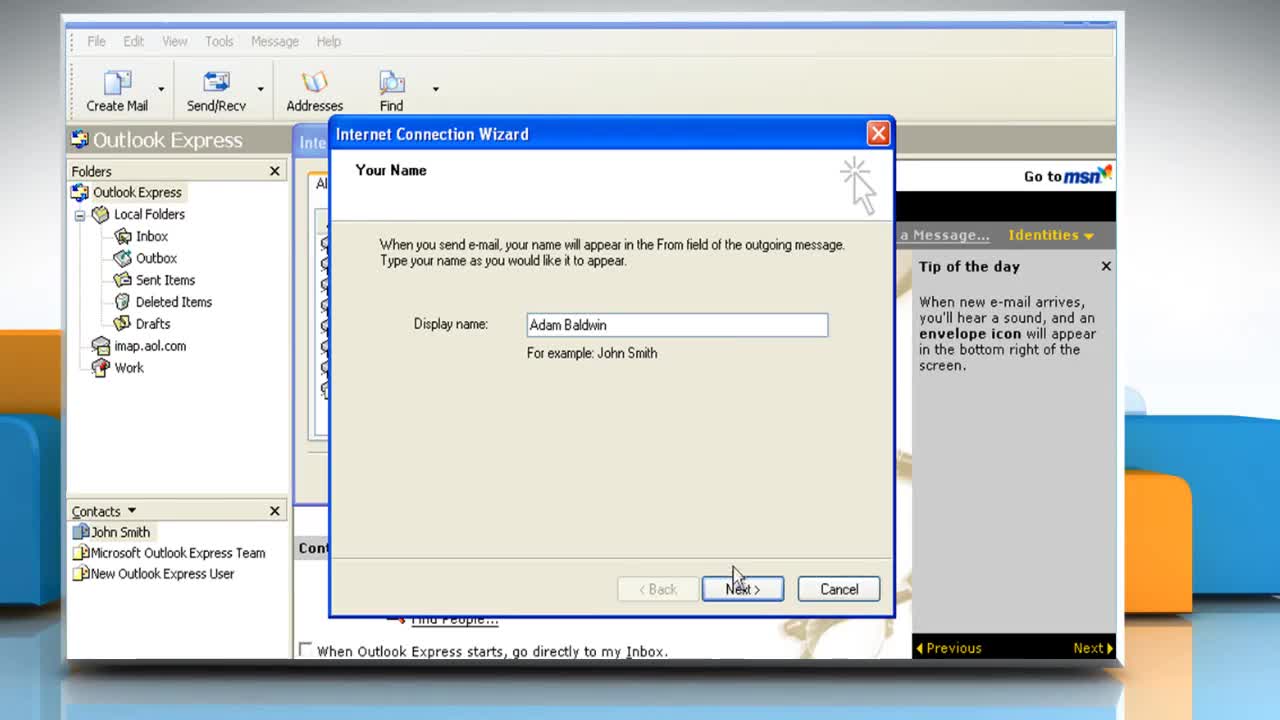The image size is (1280, 720).
Task: Open the Tools menu
Action: click(219, 41)
